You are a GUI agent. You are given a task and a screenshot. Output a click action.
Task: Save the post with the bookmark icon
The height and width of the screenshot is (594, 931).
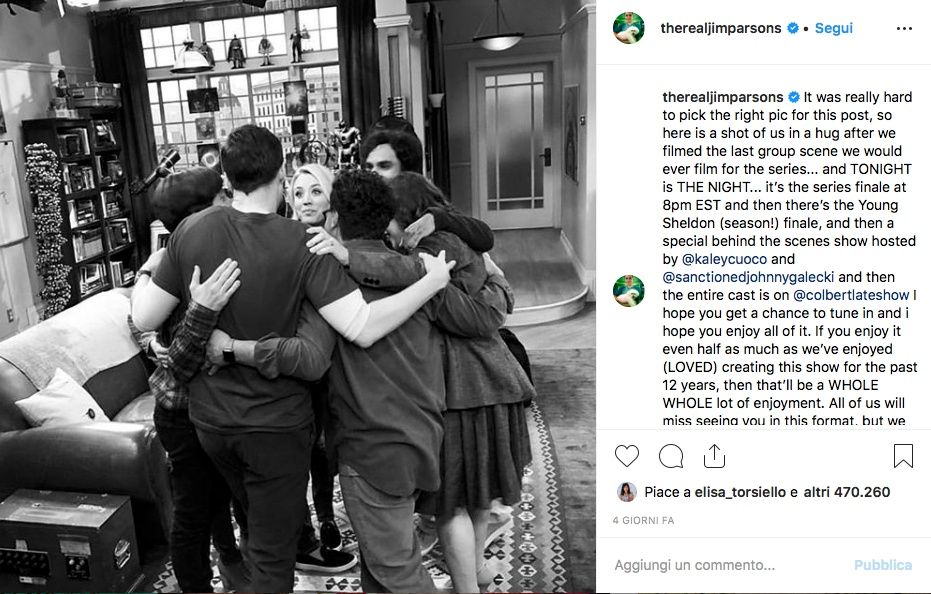coord(903,456)
